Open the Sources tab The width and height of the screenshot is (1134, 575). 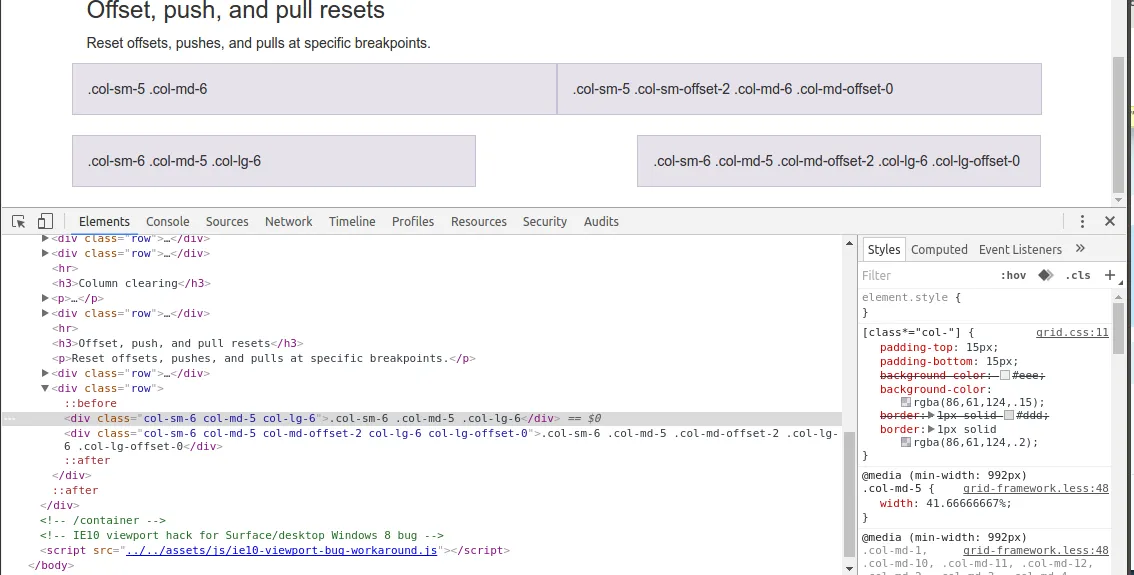[227, 221]
